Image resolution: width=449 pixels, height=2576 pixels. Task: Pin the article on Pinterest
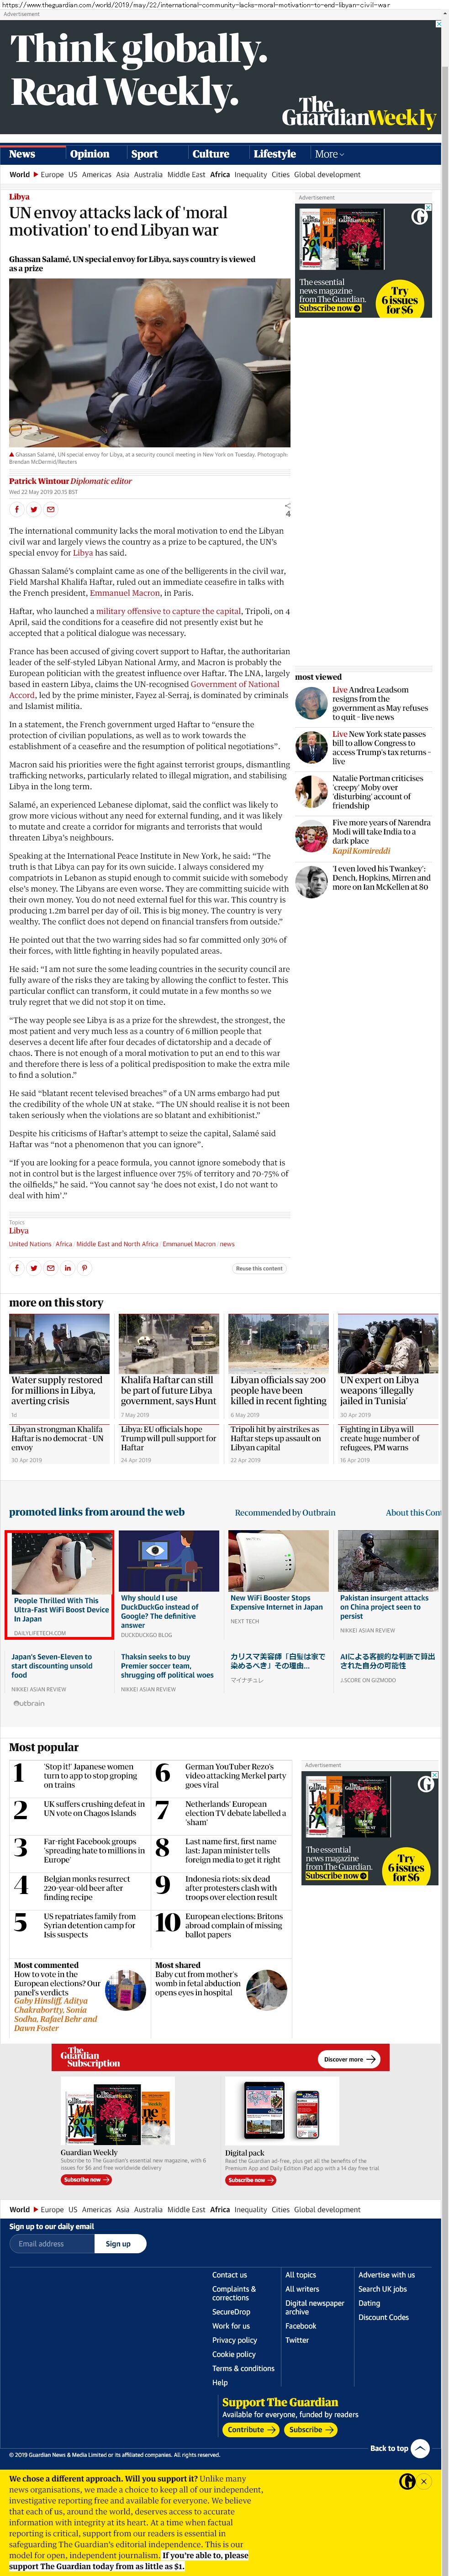pyautogui.click(x=84, y=1268)
